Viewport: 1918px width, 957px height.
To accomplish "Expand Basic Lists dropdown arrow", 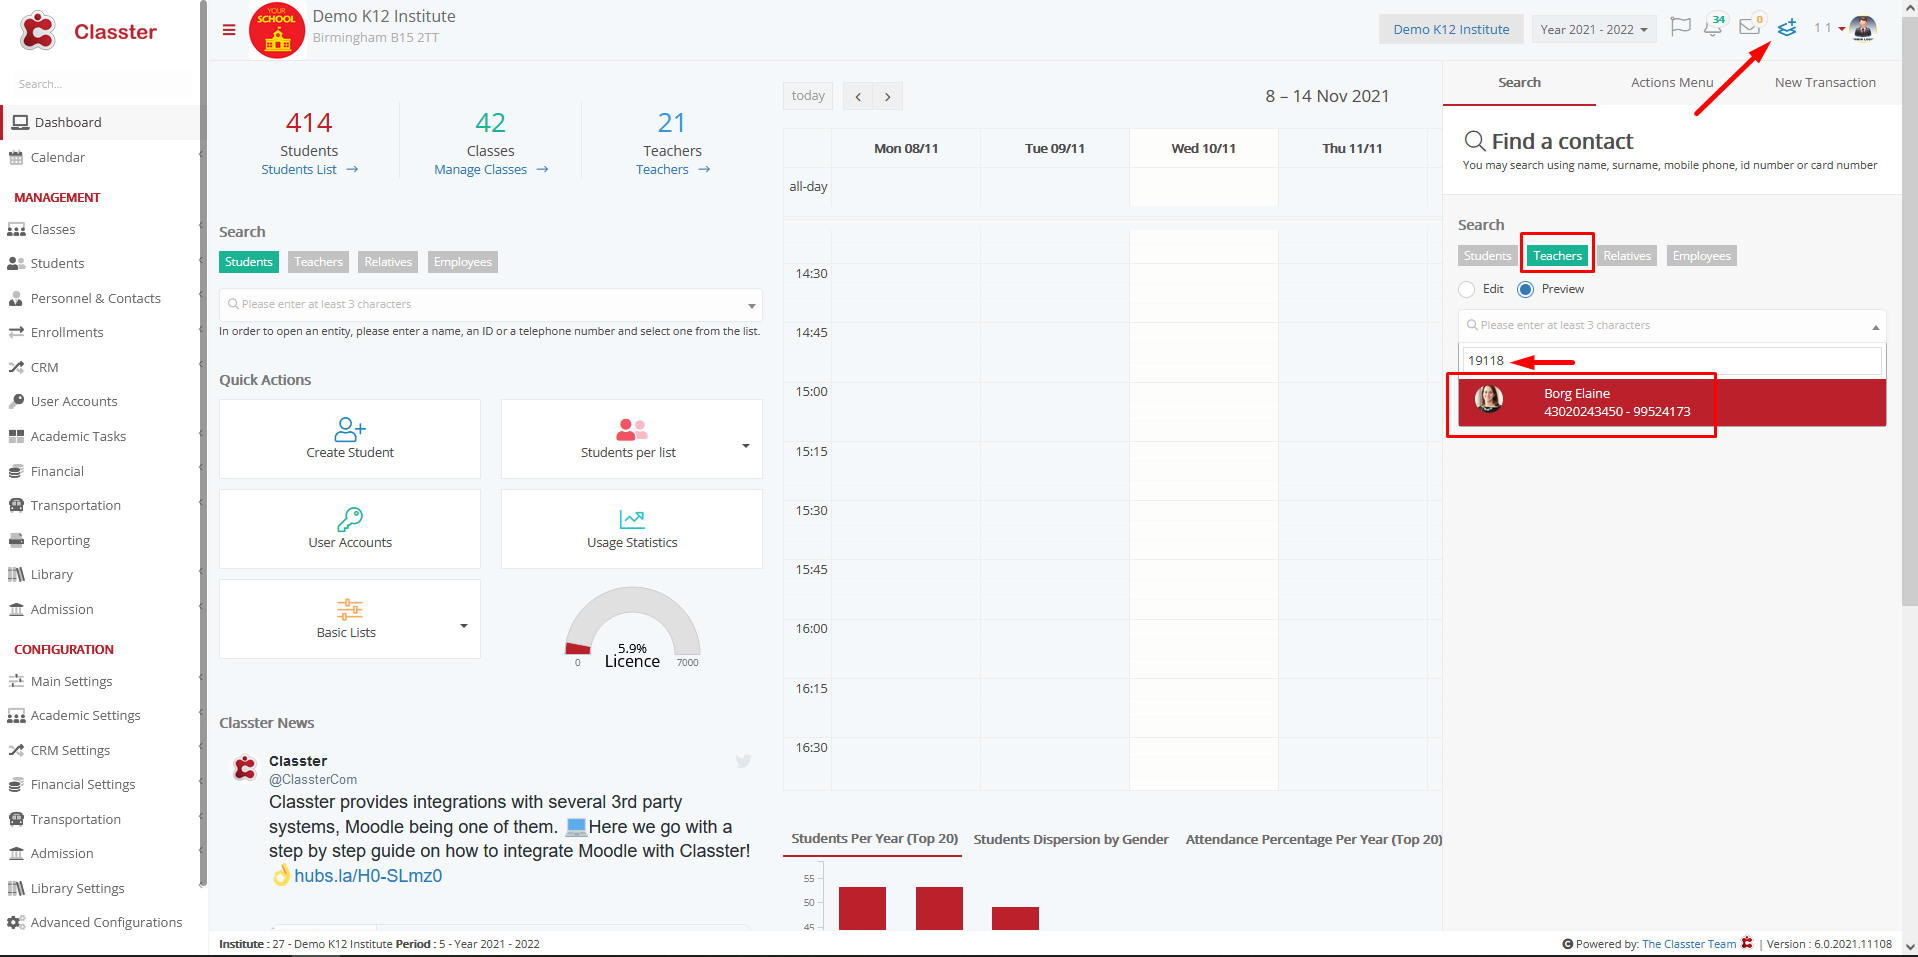I will click(x=463, y=626).
